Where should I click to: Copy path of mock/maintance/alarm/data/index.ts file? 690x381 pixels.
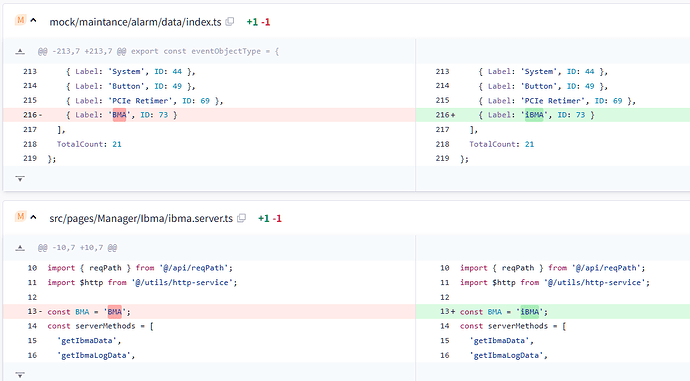click(x=230, y=22)
